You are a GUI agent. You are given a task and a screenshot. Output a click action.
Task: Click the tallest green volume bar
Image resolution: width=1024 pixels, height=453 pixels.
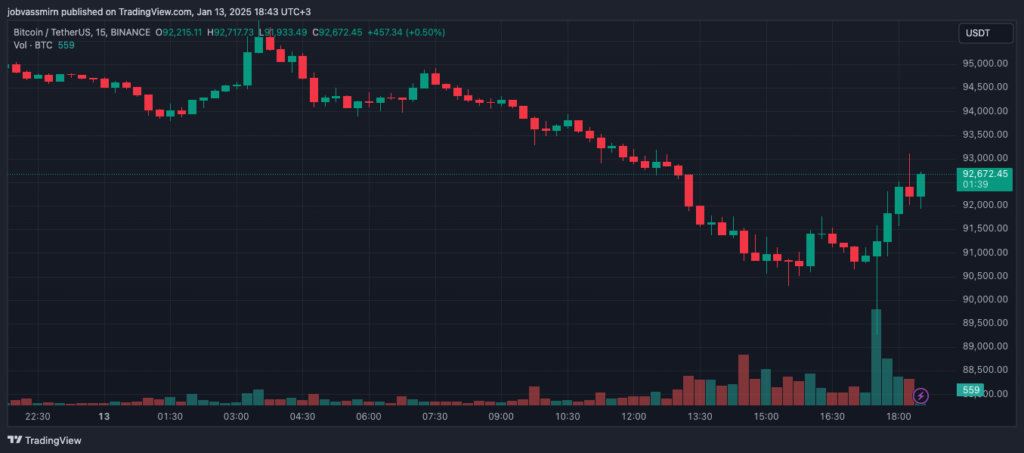tap(876, 356)
